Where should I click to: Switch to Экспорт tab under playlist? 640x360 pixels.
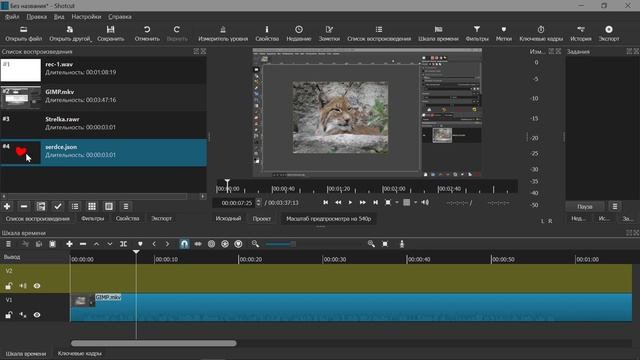(x=162, y=218)
